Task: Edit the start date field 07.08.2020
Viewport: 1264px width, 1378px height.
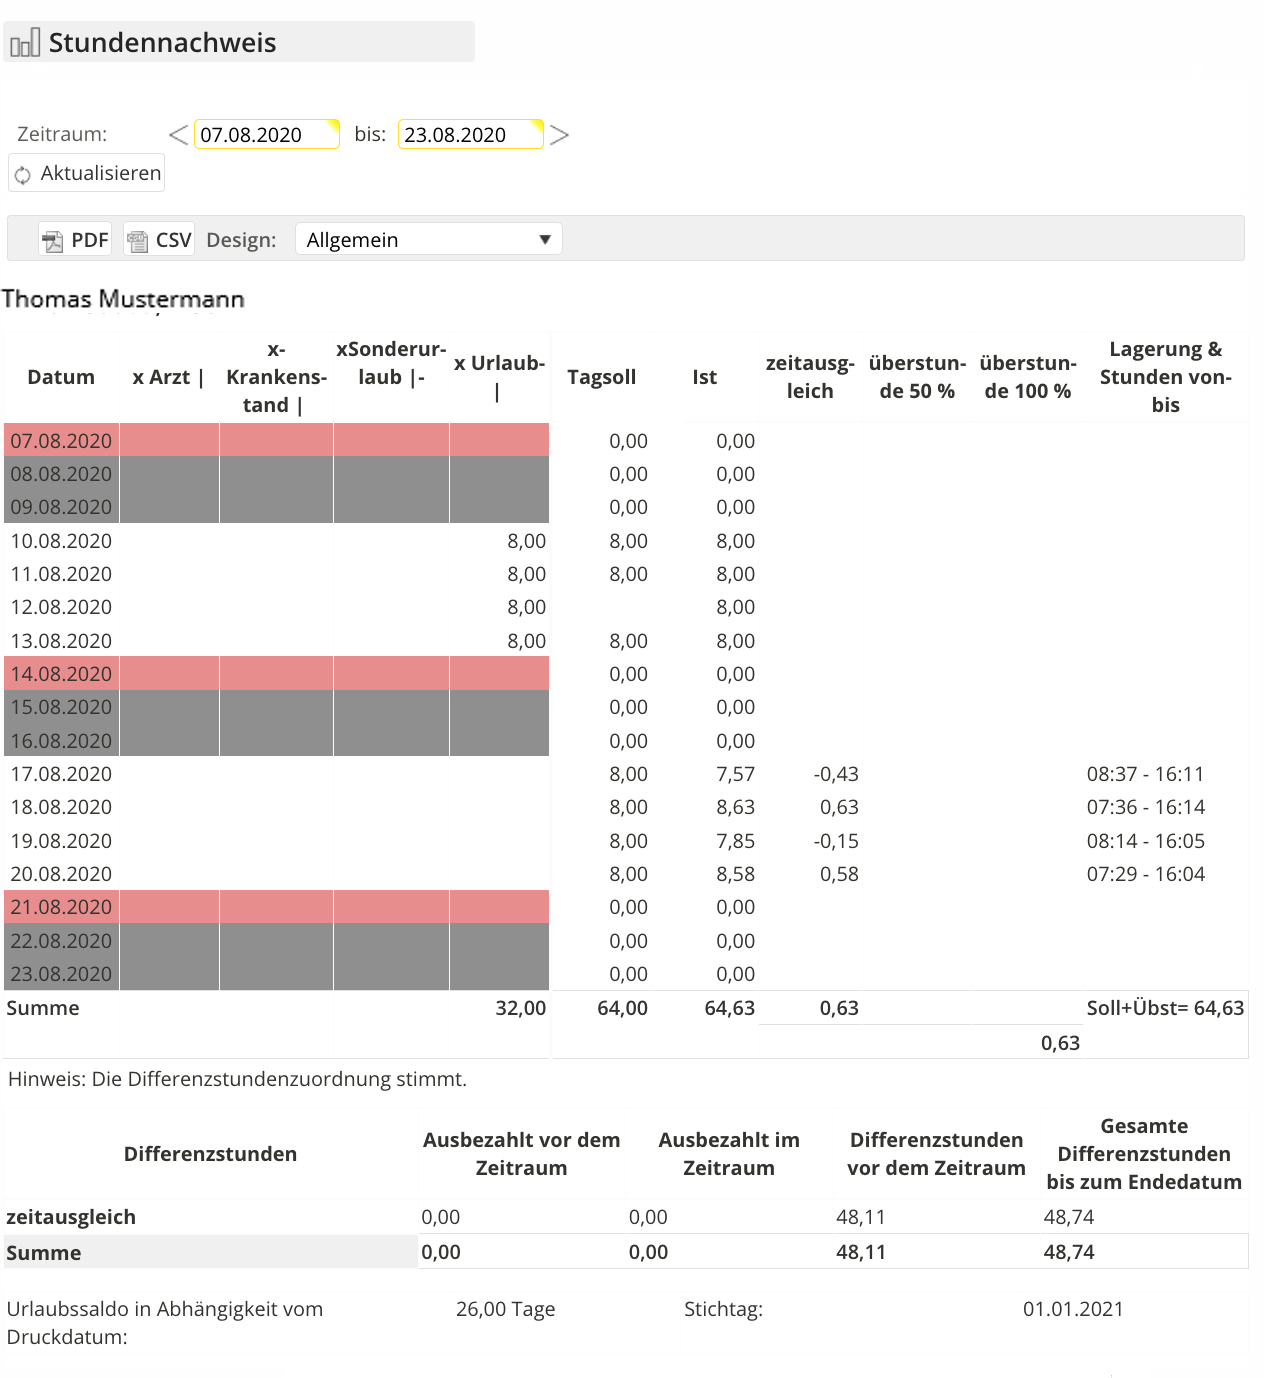Action: [x=265, y=135]
